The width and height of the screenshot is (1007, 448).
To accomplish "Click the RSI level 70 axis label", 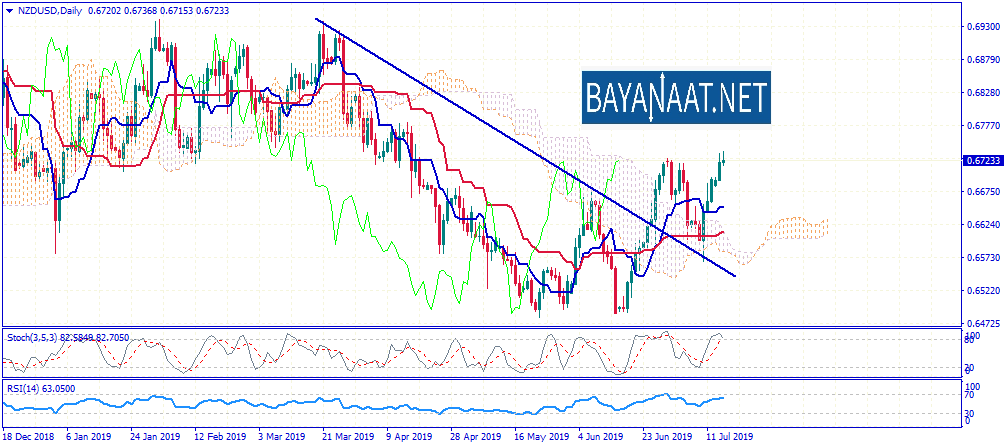I will pyautogui.click(x=972, y=395).
